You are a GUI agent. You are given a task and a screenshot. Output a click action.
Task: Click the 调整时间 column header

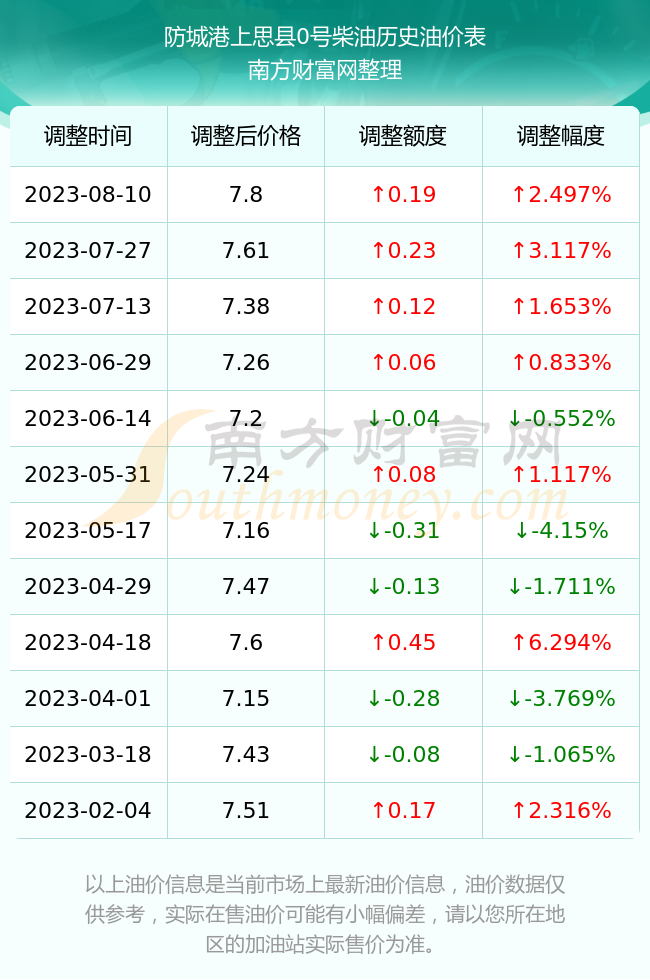click(88, 136)
